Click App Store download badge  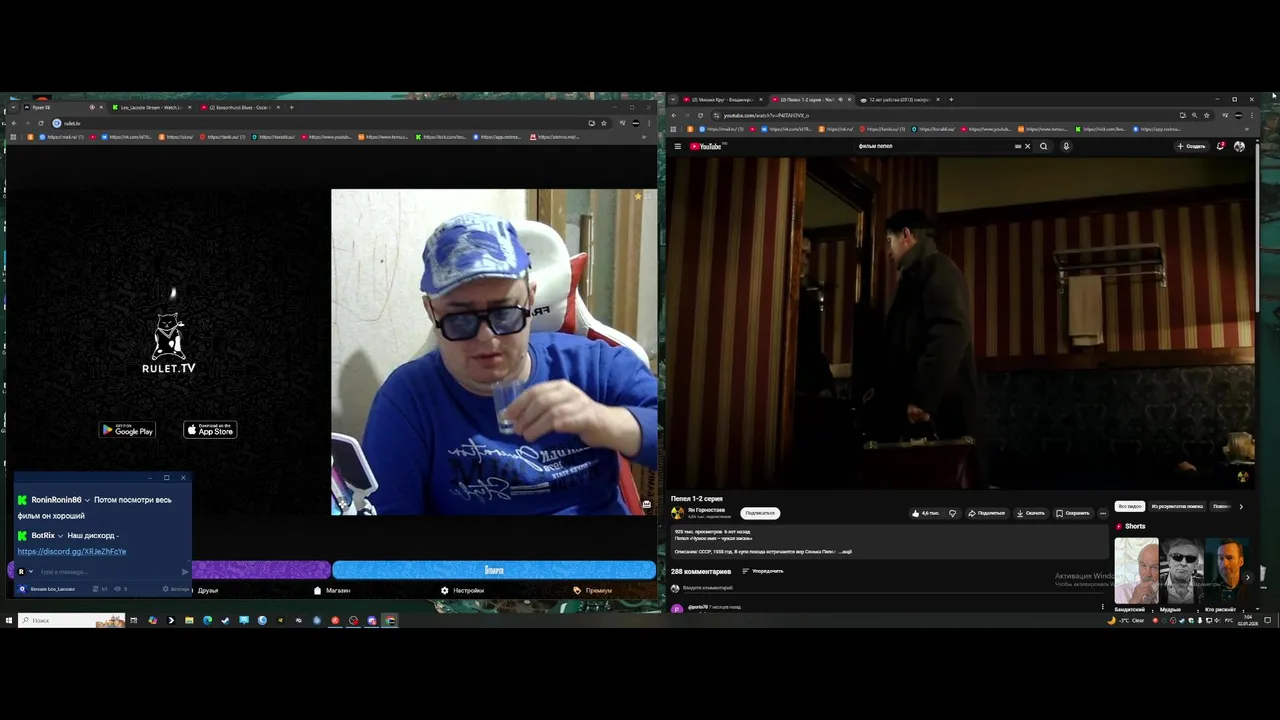point(210,430)
